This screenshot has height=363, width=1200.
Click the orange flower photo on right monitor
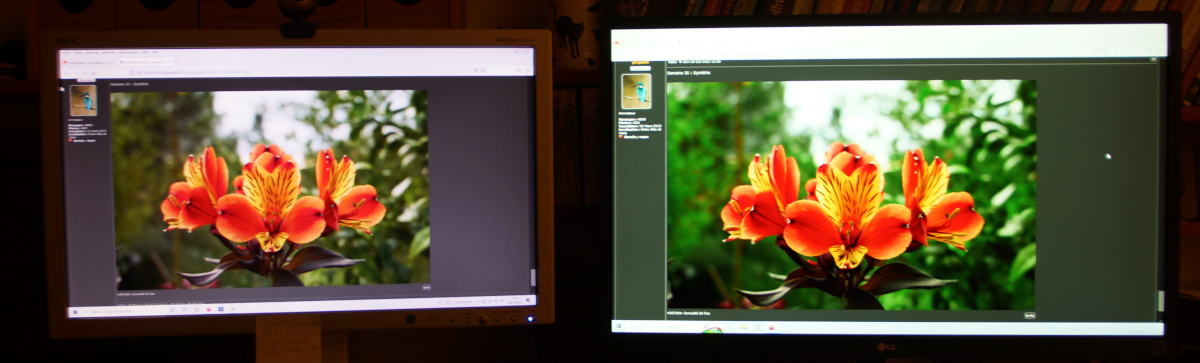coord(851,195)
